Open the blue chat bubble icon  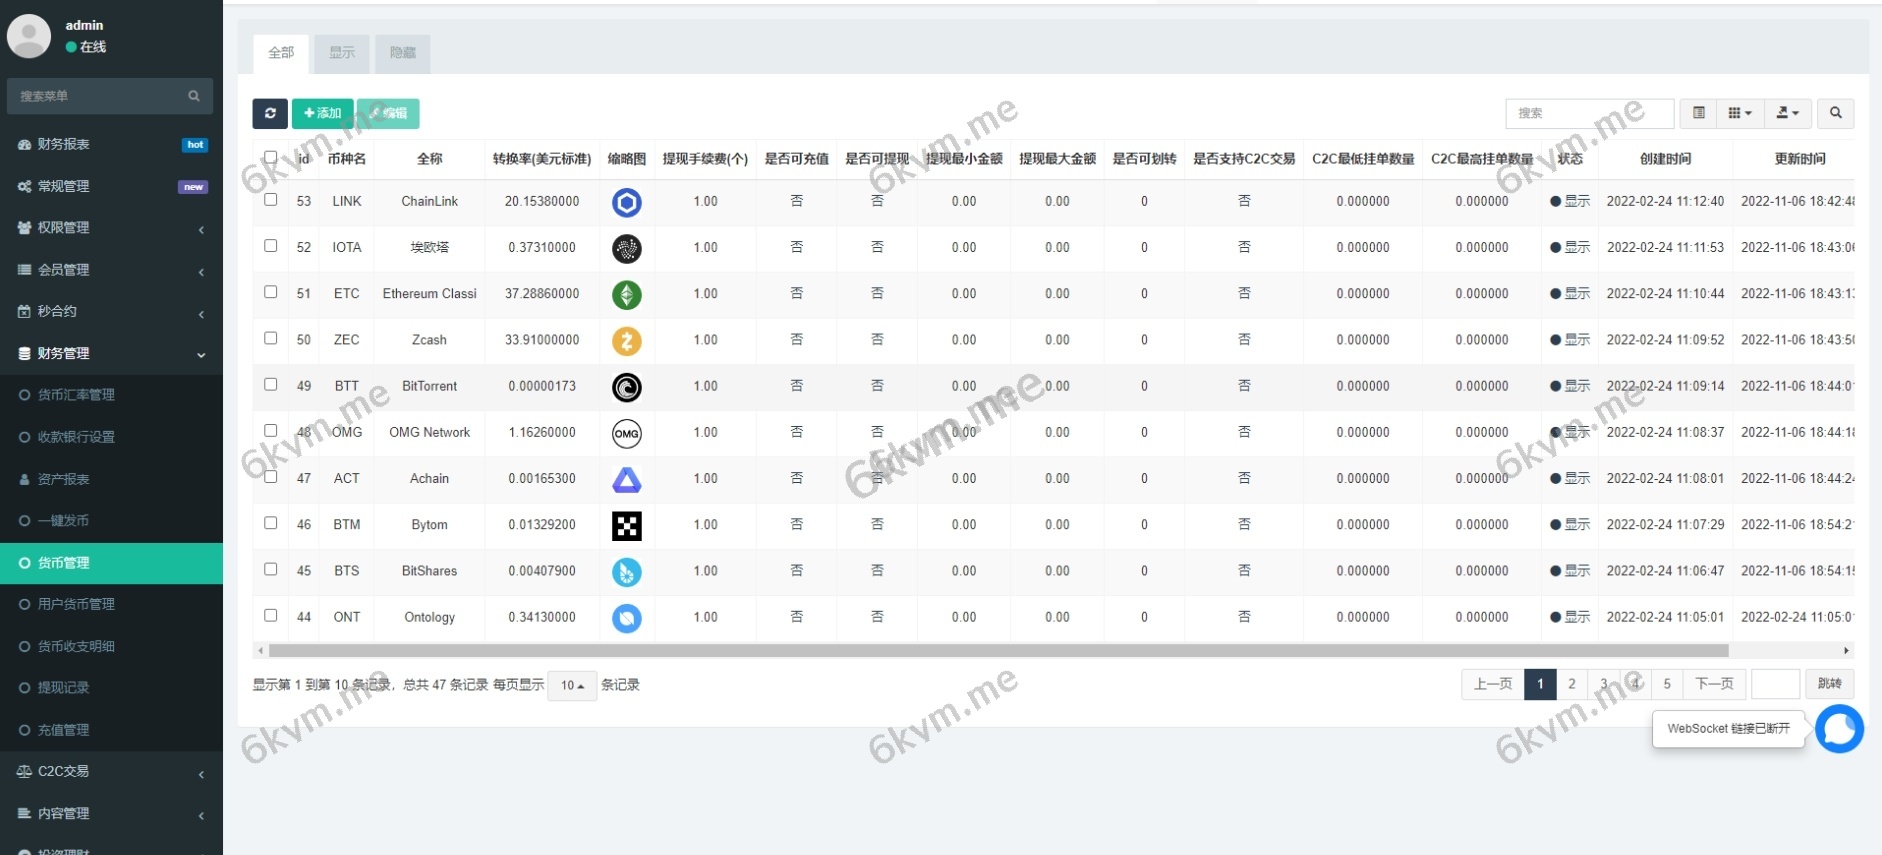click(1839, 729)
